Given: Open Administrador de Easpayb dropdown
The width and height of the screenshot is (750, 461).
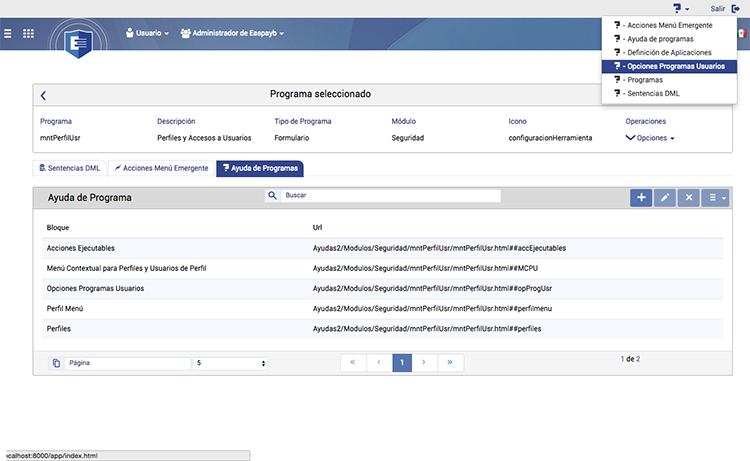Looking at the screenshot, I should 232,33.
